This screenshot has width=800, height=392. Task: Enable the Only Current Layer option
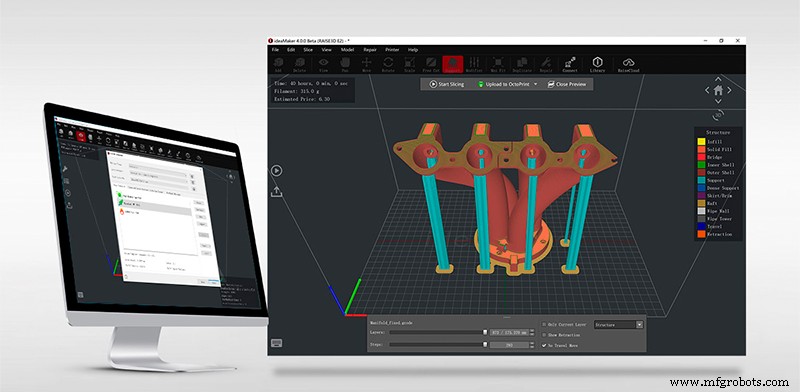[x=544, y=324]
